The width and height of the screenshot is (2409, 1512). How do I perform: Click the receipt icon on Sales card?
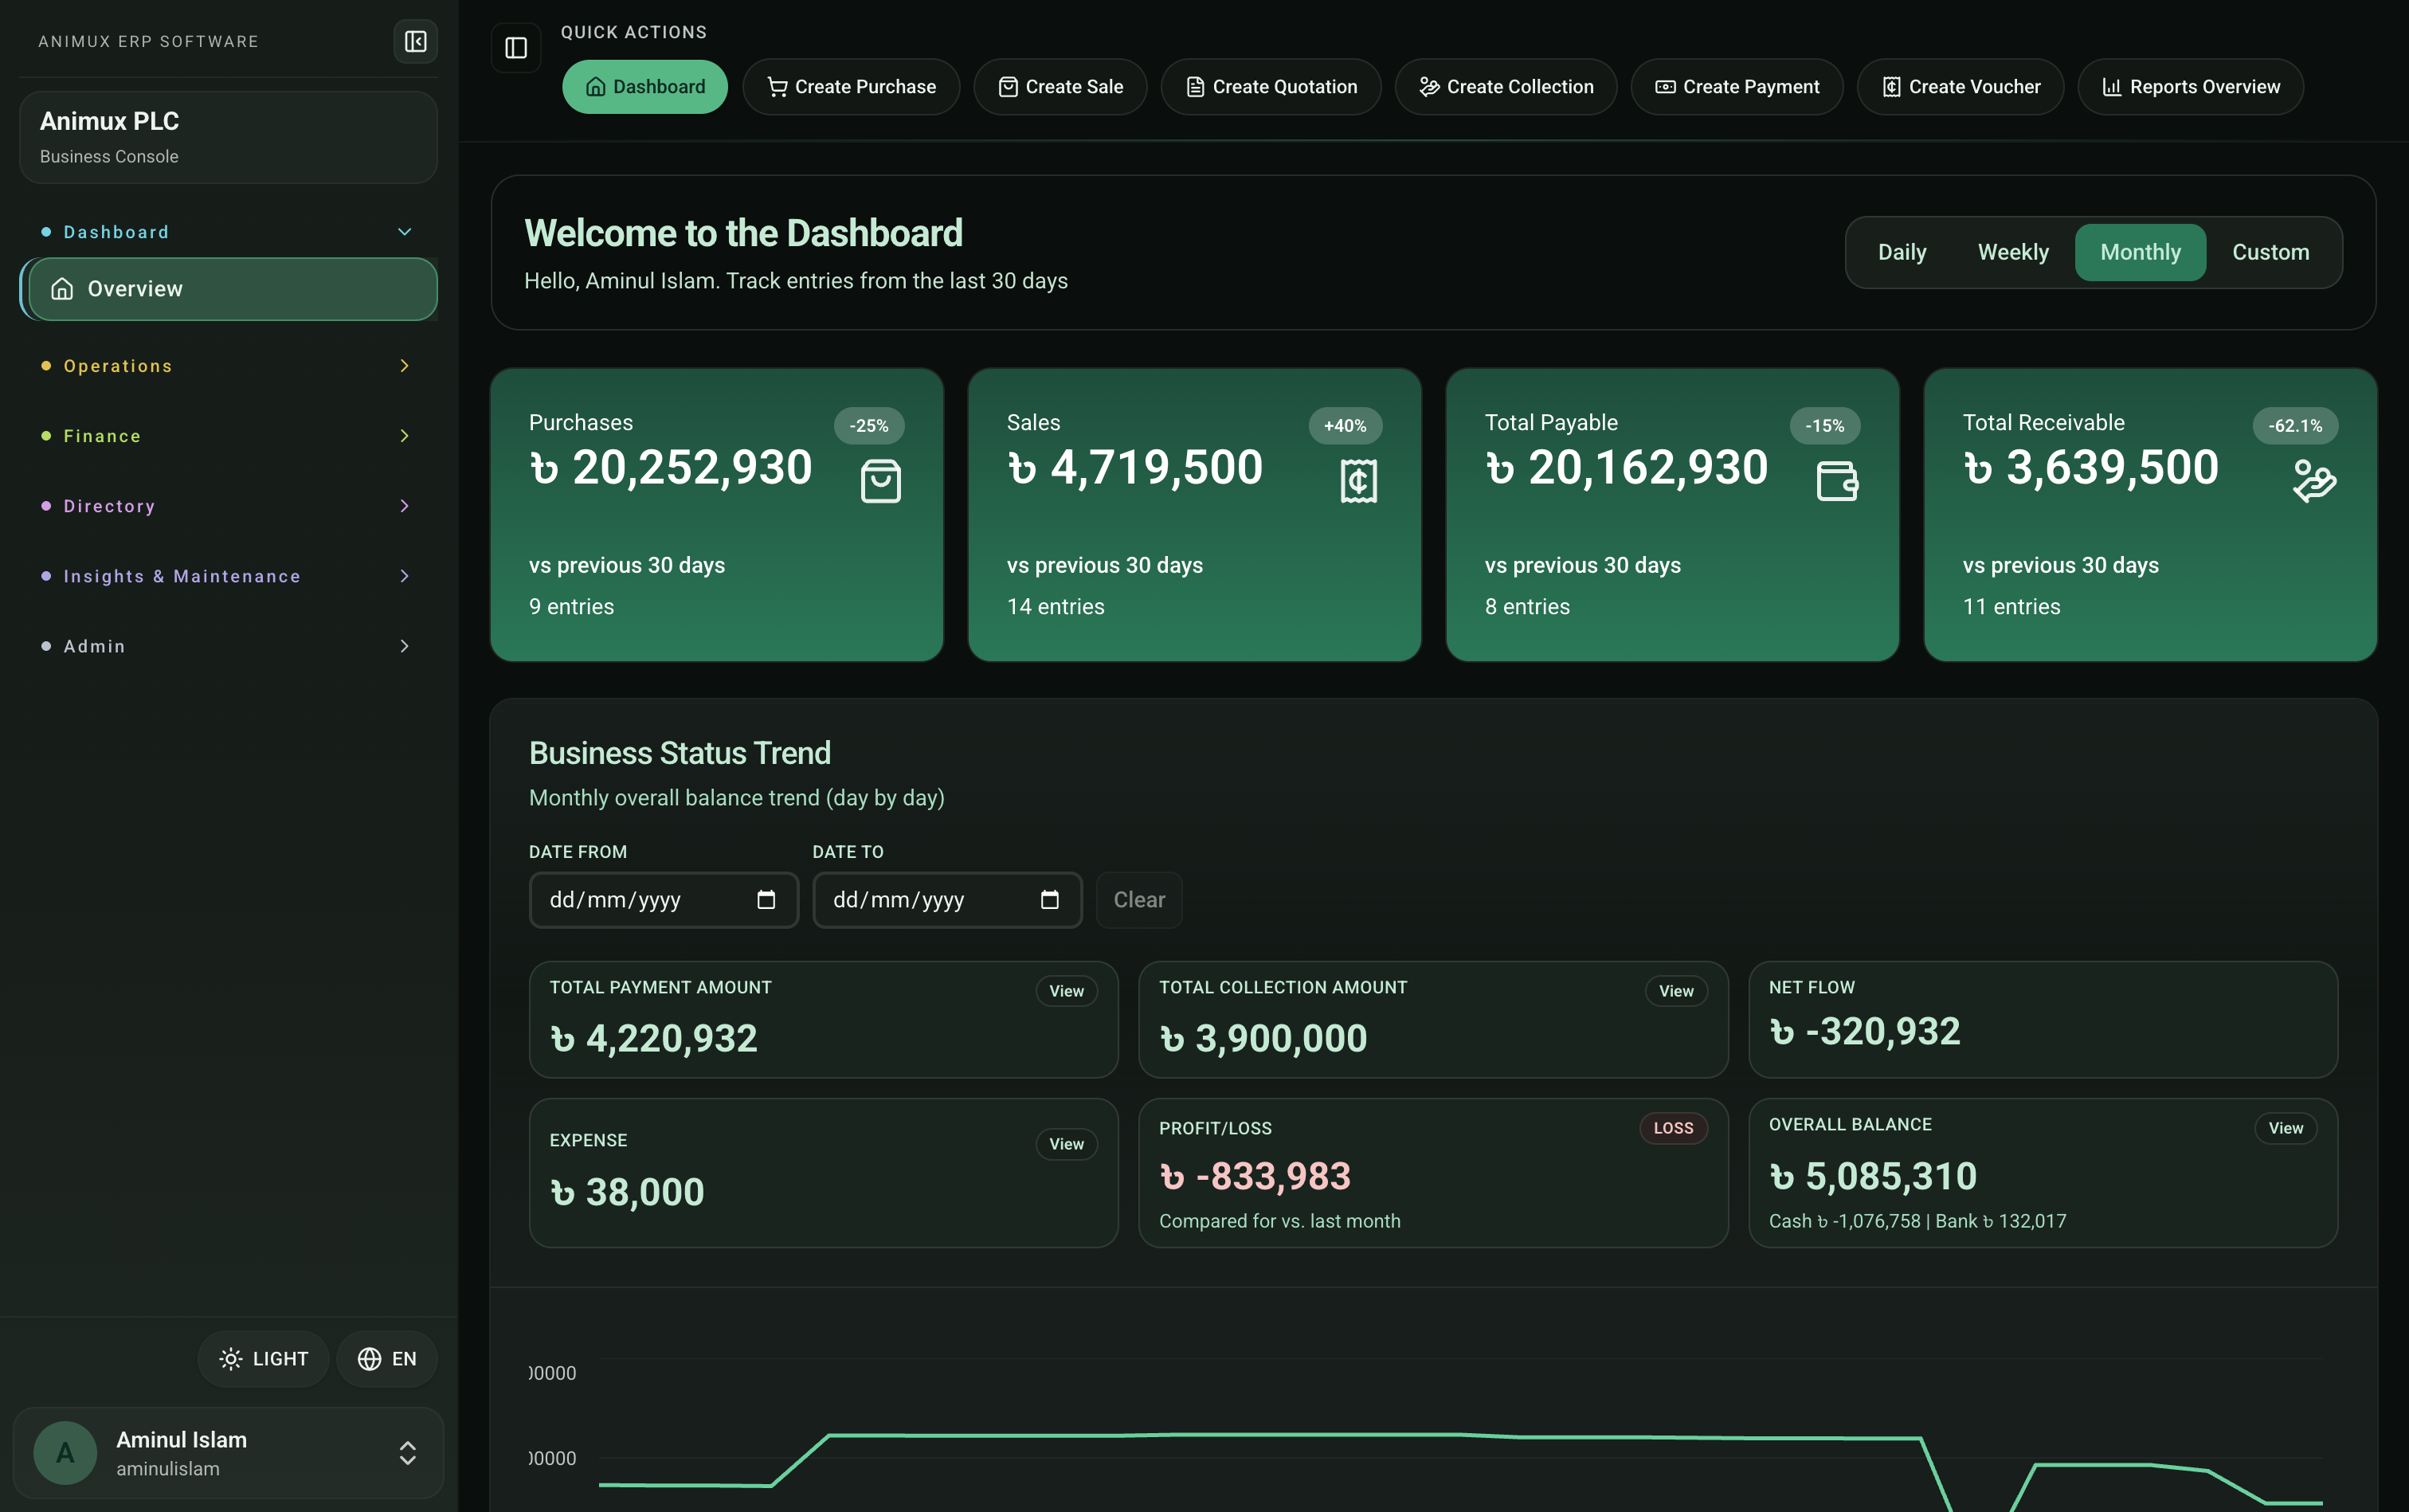1358,481
